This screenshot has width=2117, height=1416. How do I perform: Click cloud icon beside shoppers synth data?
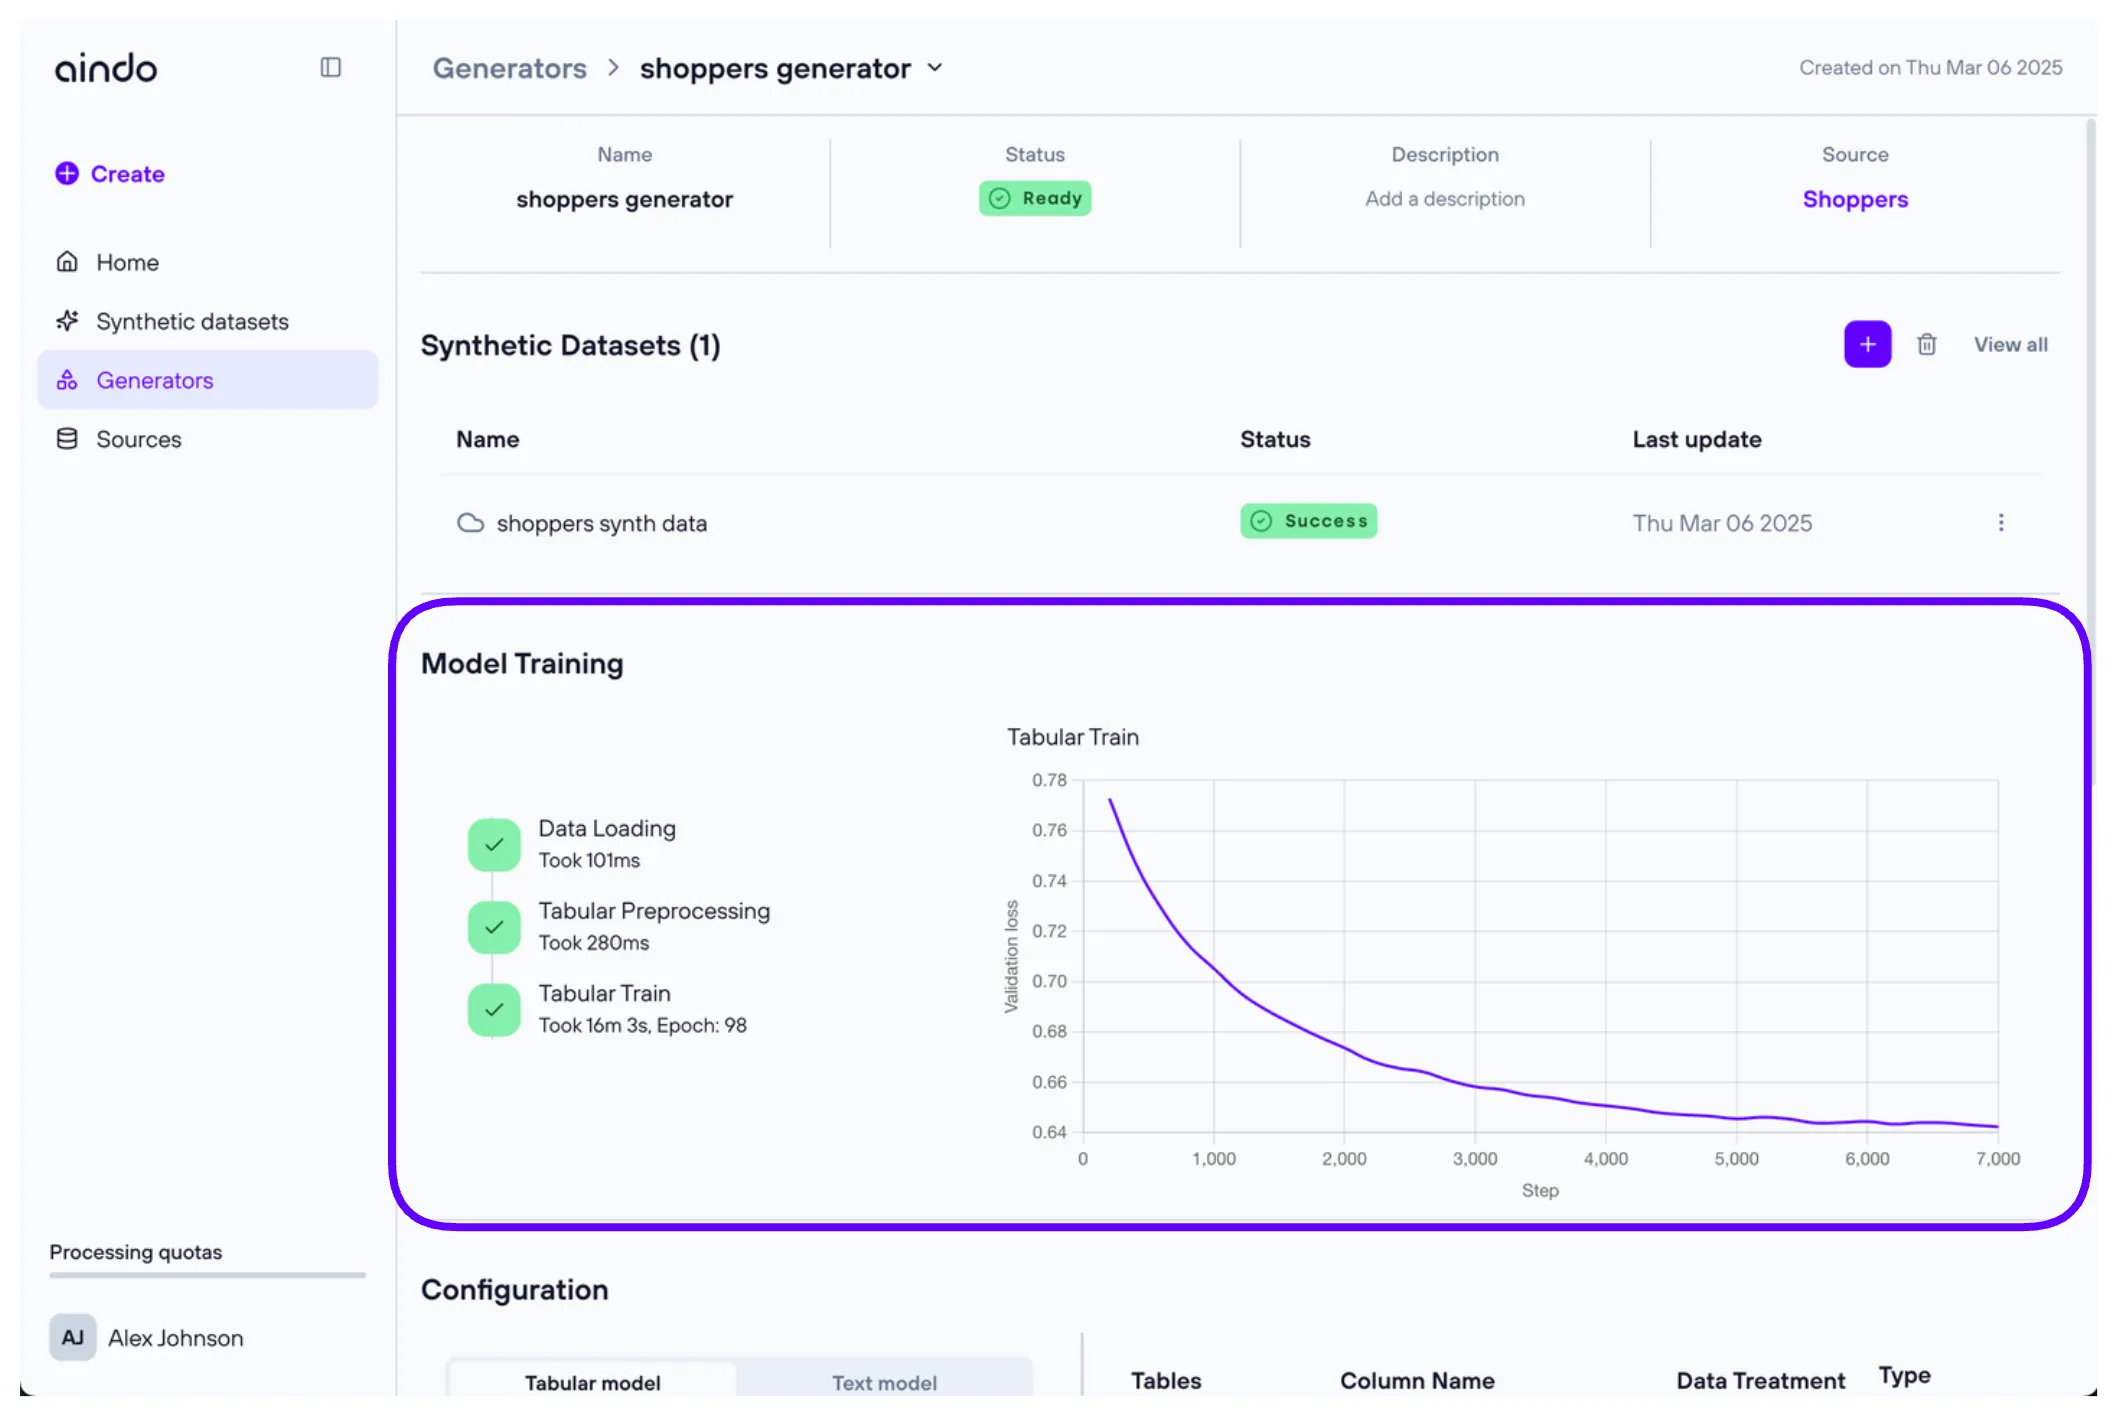tap(470, 523)
